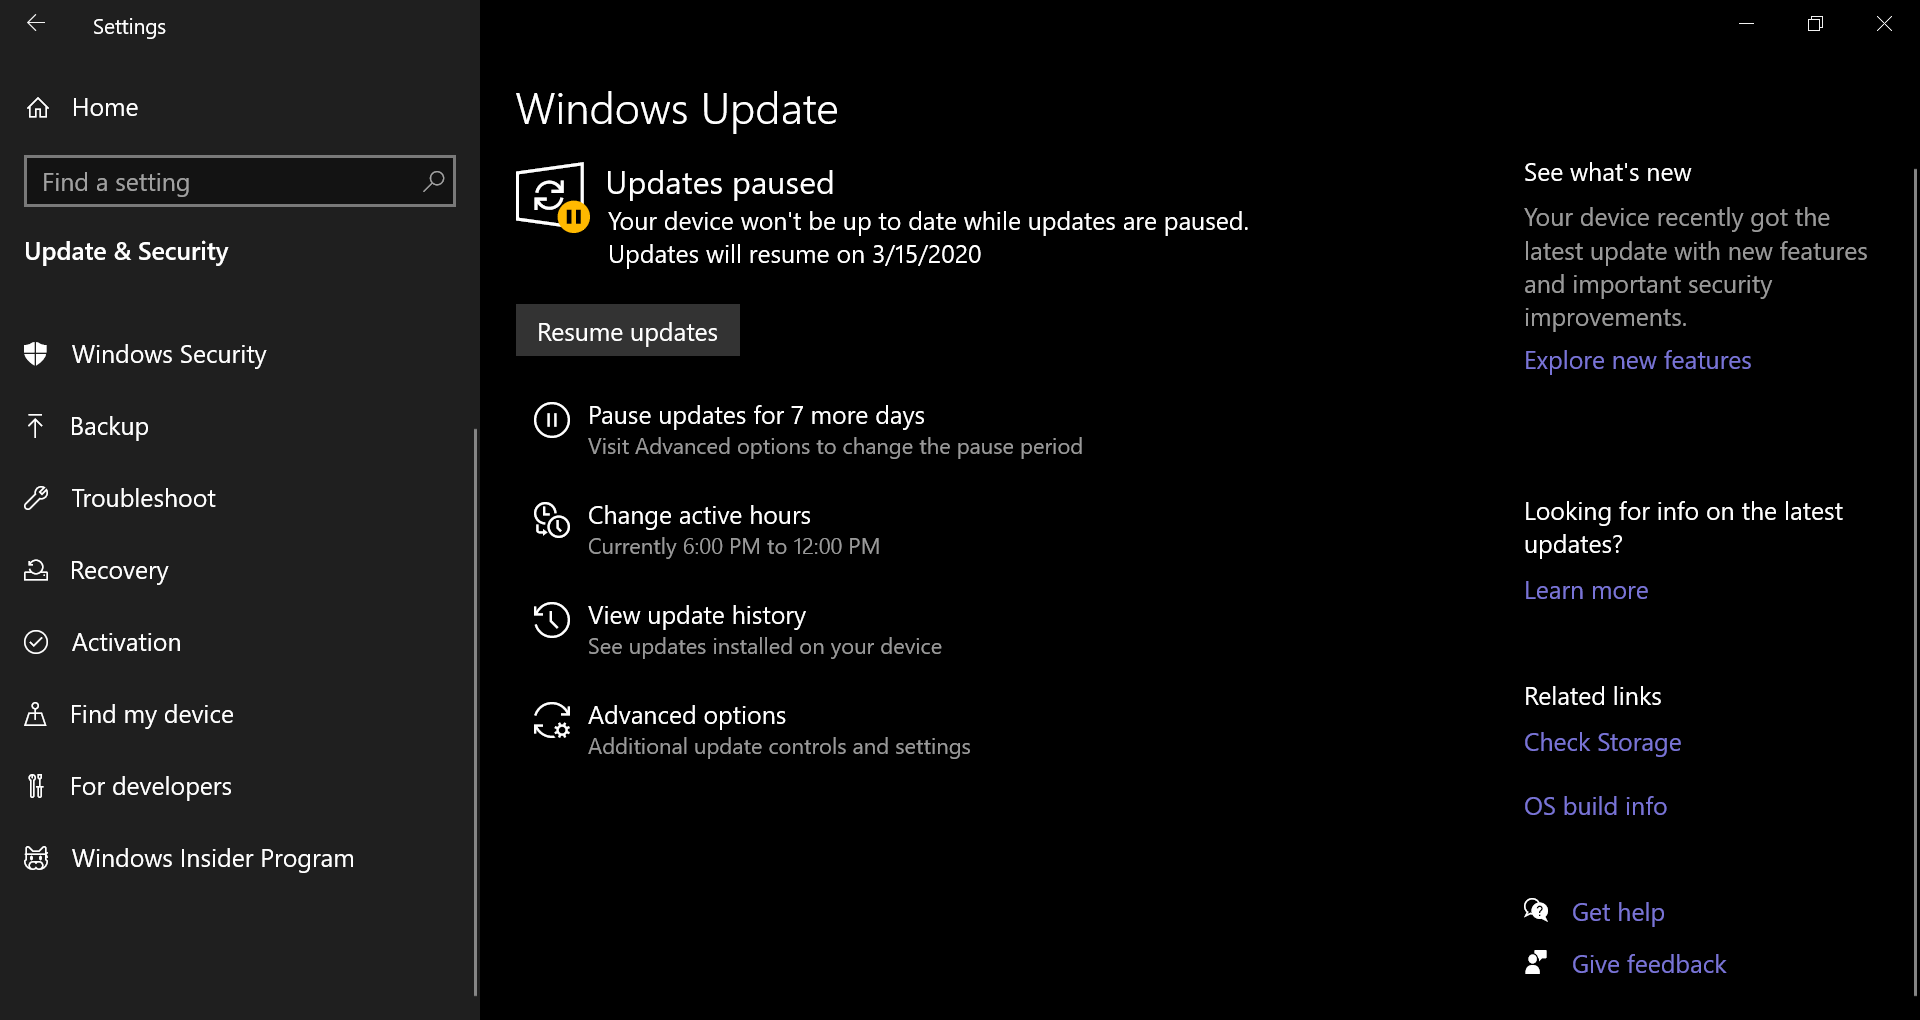Click the back arrow icon in Settings
The image size is (1920, 1020).
click(36, 23)
